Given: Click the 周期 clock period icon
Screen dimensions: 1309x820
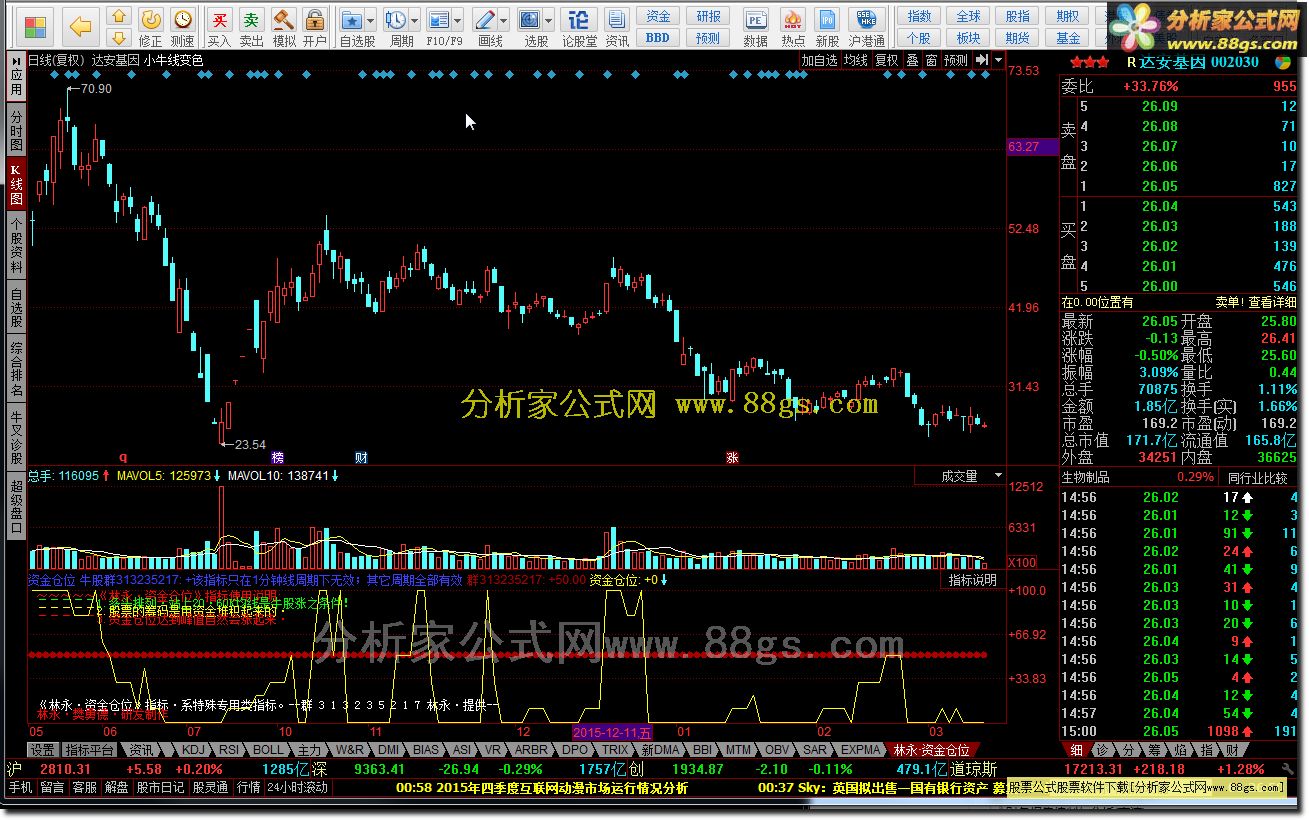Looking at the screenshot, I should 395,20.
